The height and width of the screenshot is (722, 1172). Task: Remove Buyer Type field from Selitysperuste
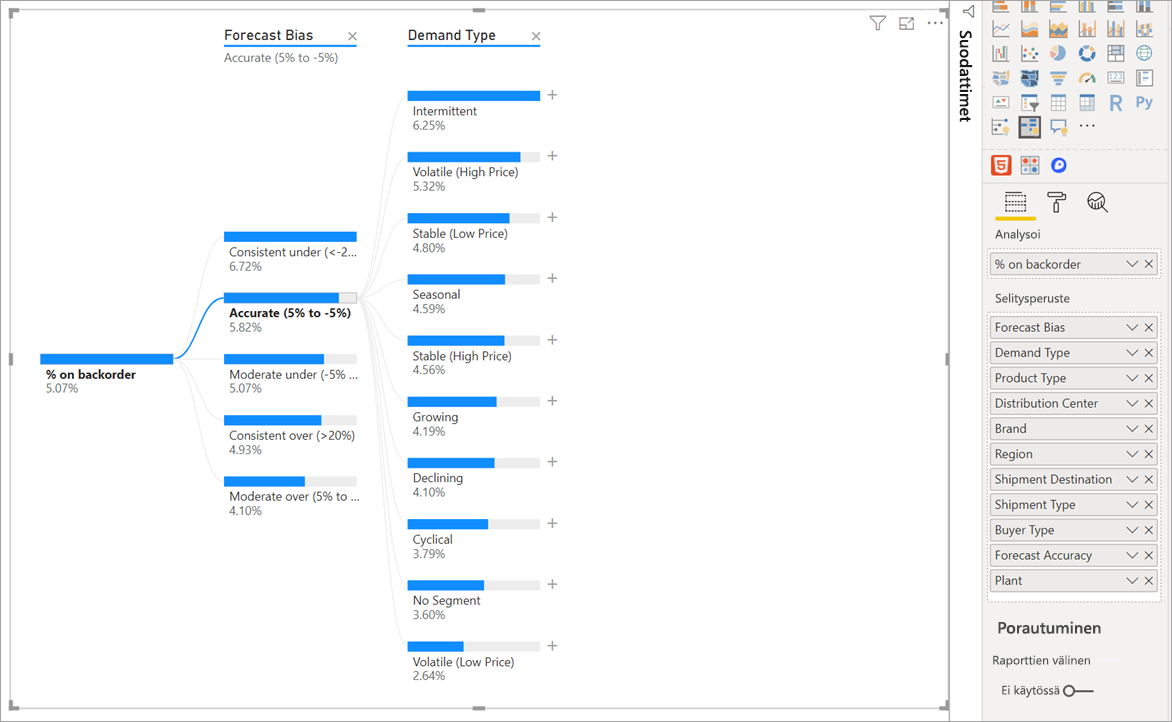(1149, 530)
